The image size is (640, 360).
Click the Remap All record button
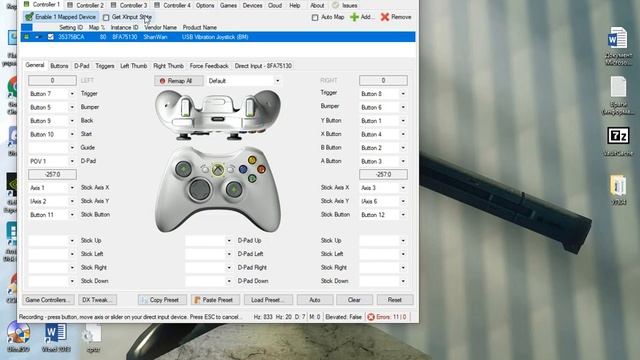(178, 81)
